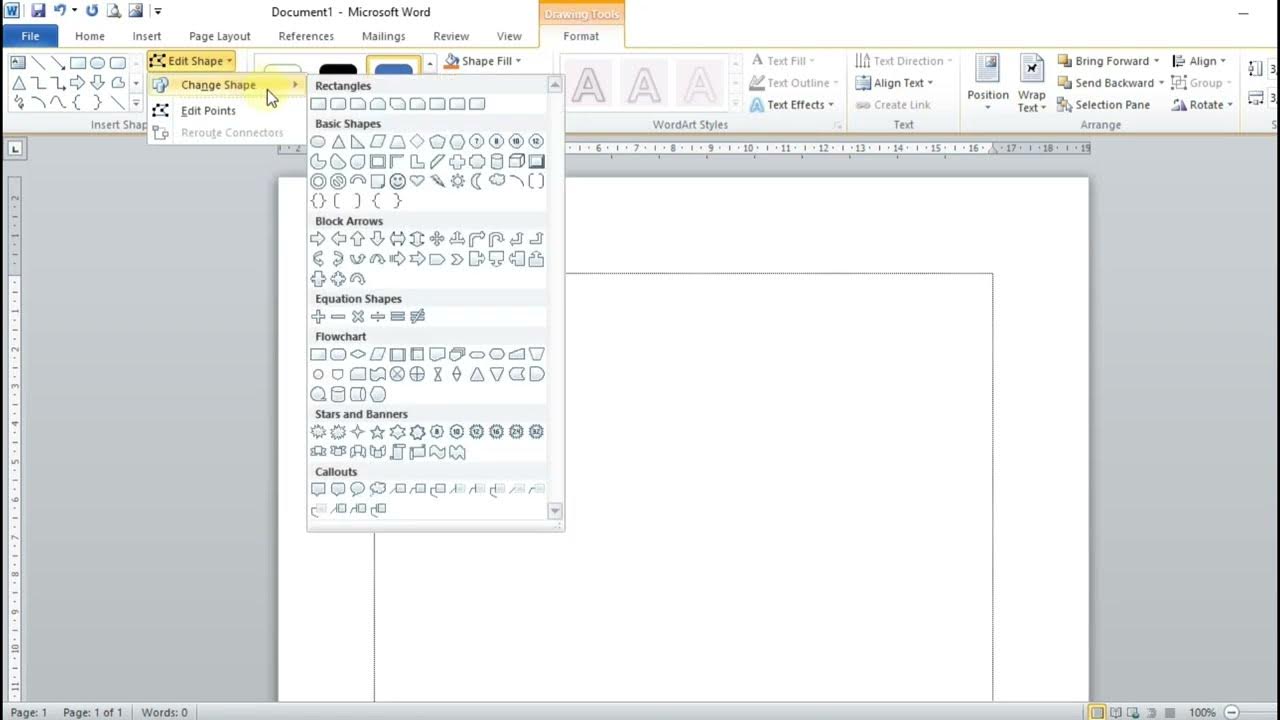Open the Edit Shape dropdown
This screenshot has height=720, width=1280.
click(x=191, y=61)
